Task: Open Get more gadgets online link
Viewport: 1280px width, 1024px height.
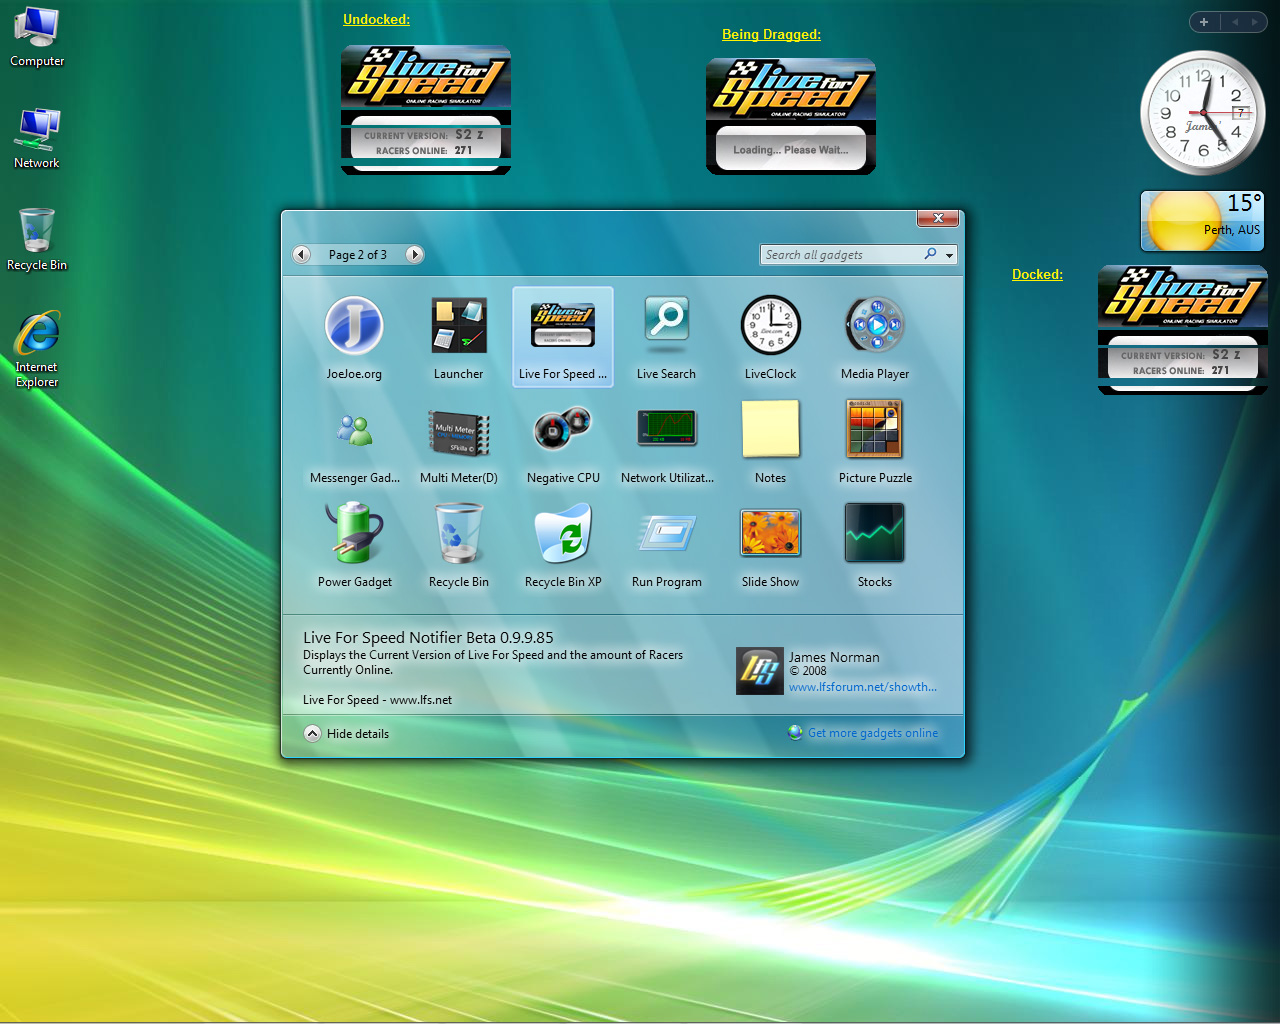Action: coord(863,733)
